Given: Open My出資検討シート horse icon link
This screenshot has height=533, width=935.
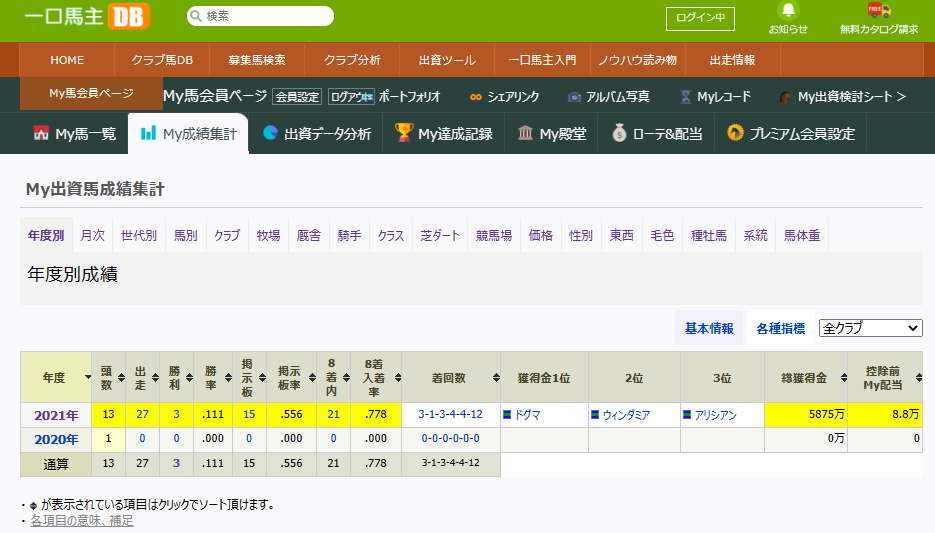Looking at the screenshot, I should click(x=843, y=97).
